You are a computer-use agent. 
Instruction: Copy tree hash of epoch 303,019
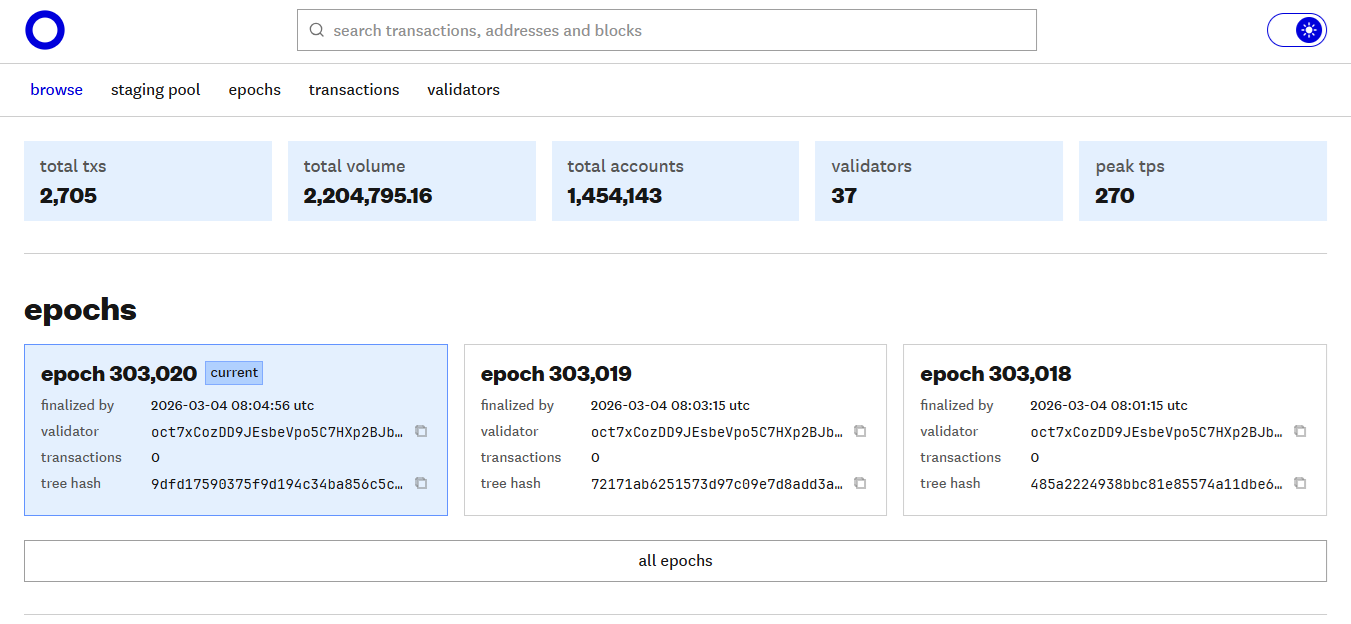click(860, 483)
